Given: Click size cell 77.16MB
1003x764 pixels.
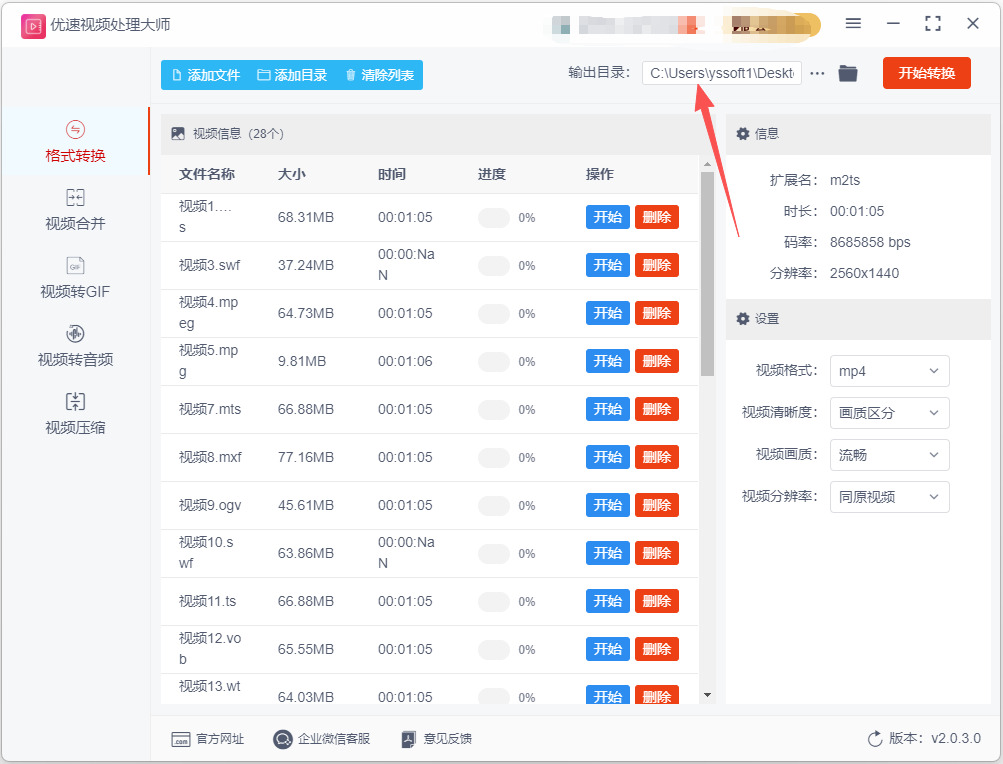Looking at the screenshot, I should pos(306,457).
